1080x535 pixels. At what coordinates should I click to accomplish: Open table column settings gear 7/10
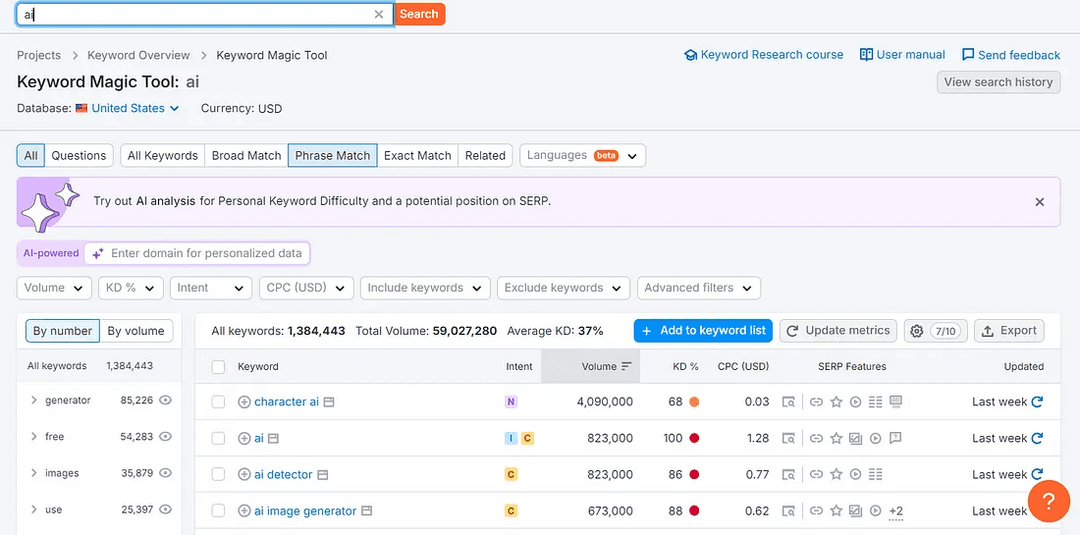[936, 331]
